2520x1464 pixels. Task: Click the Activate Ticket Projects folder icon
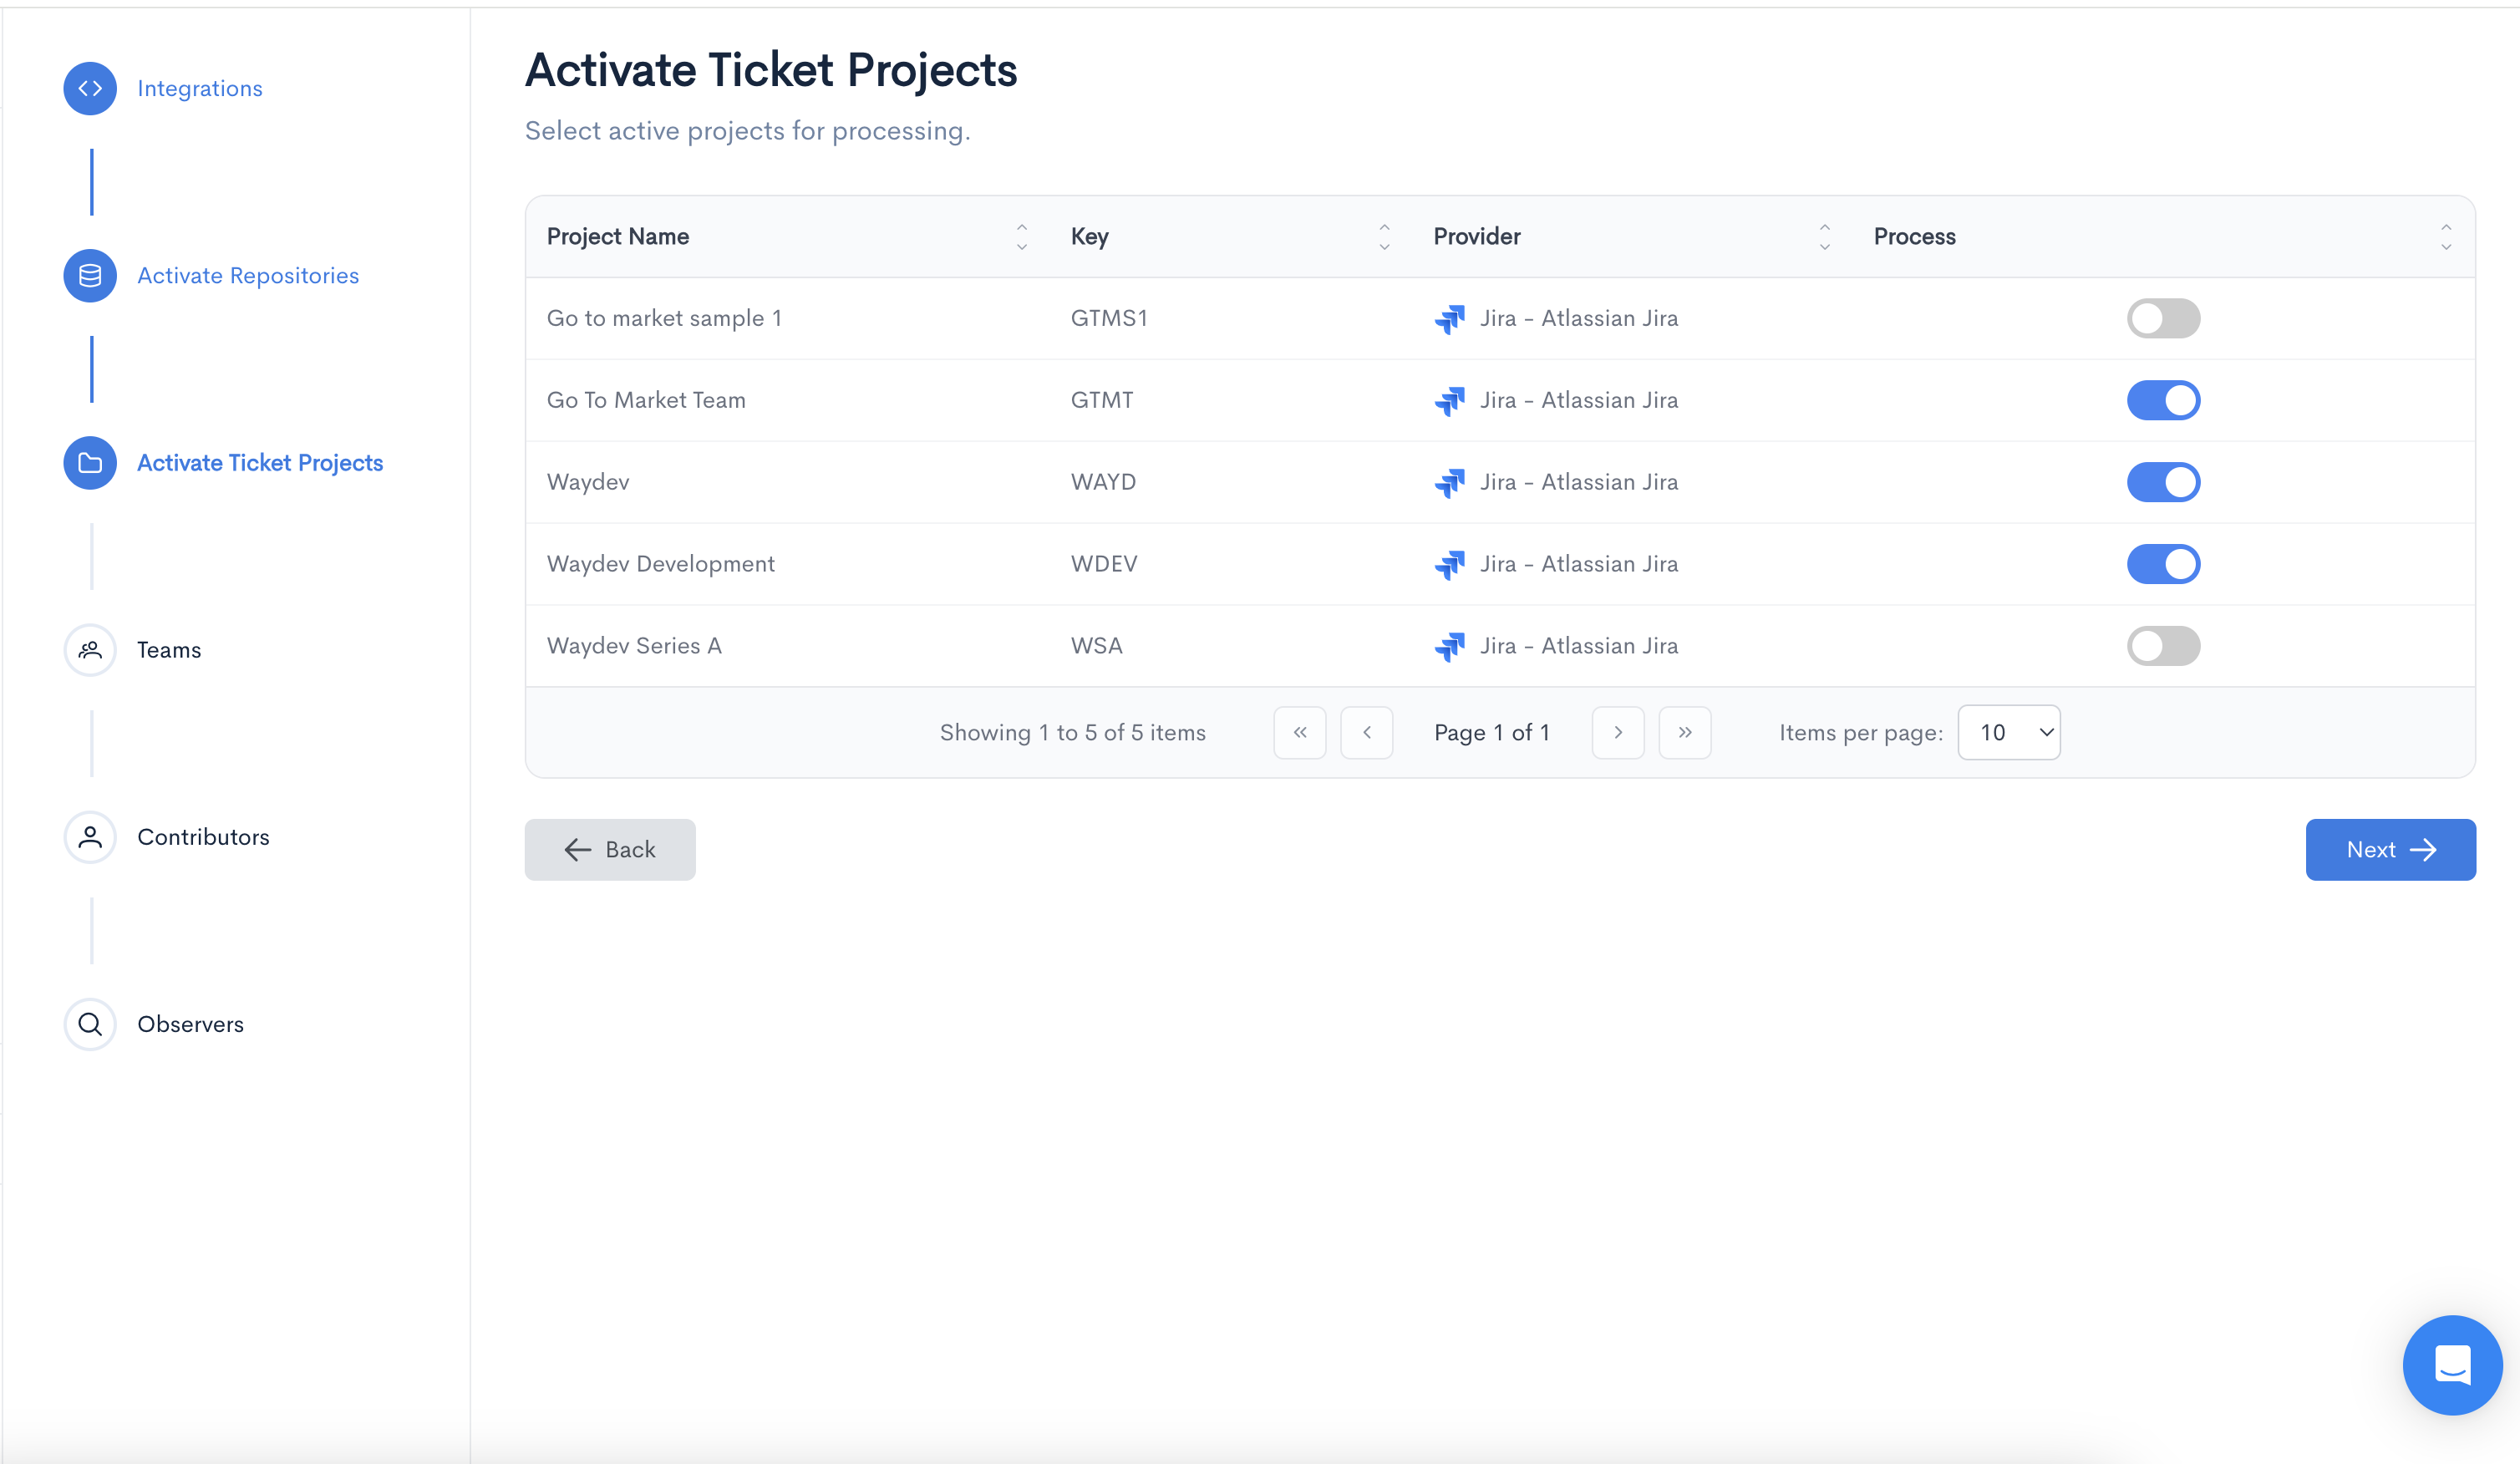tap(90, 462)
